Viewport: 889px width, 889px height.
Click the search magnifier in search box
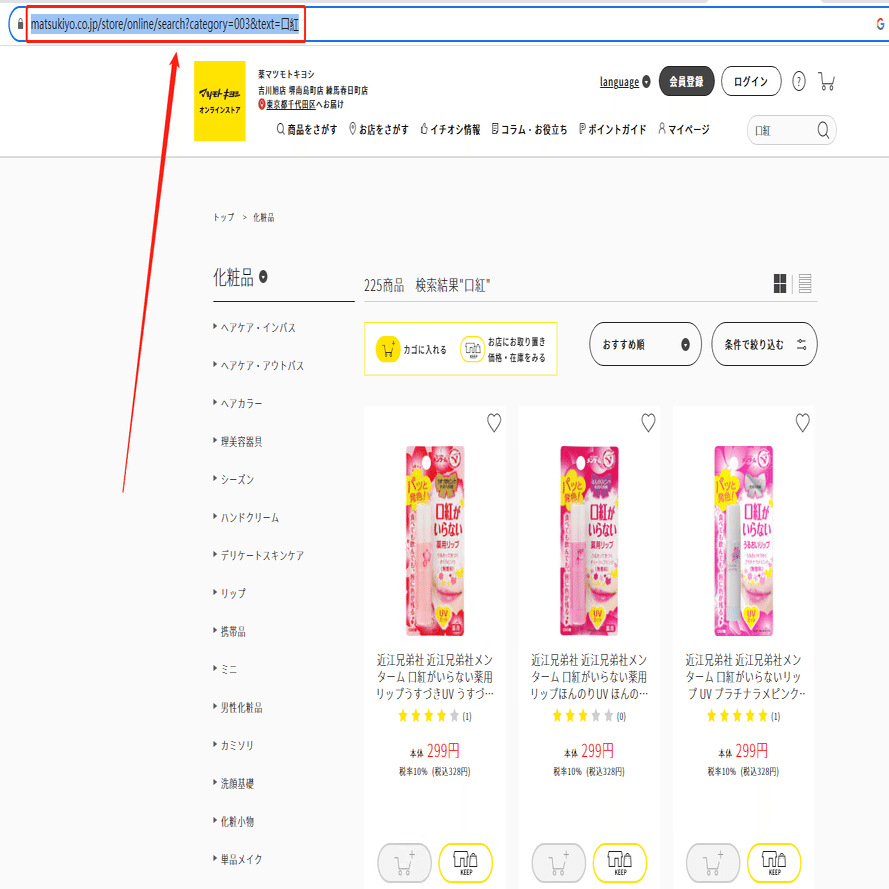[823, 130]
